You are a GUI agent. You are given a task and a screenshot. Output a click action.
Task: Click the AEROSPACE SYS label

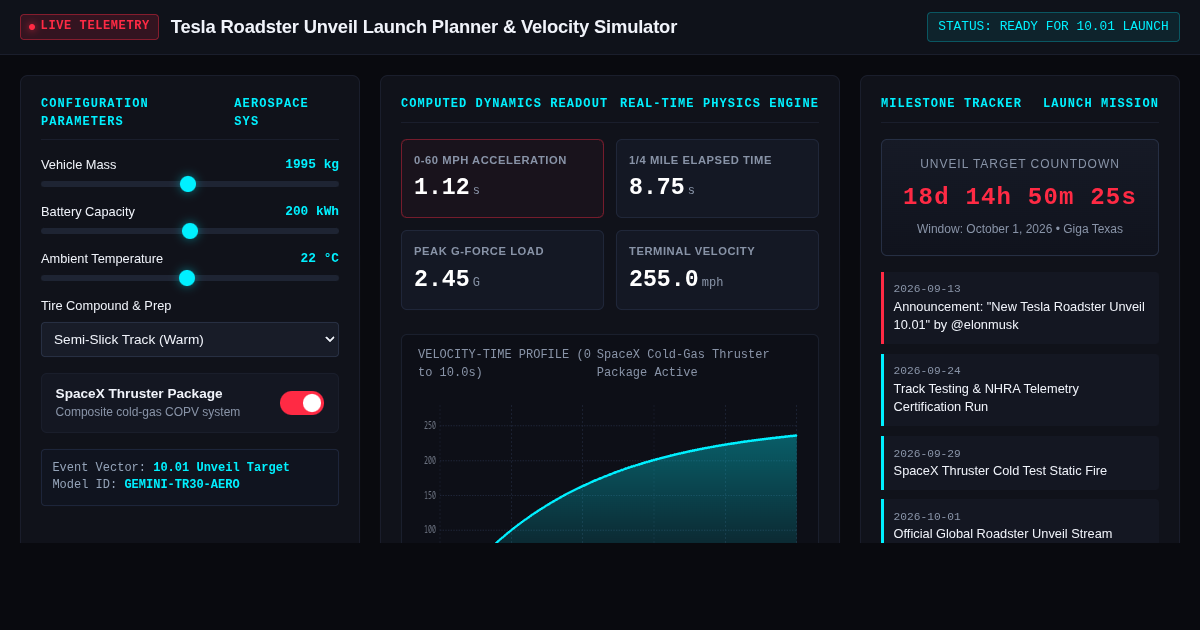[271, 113]
